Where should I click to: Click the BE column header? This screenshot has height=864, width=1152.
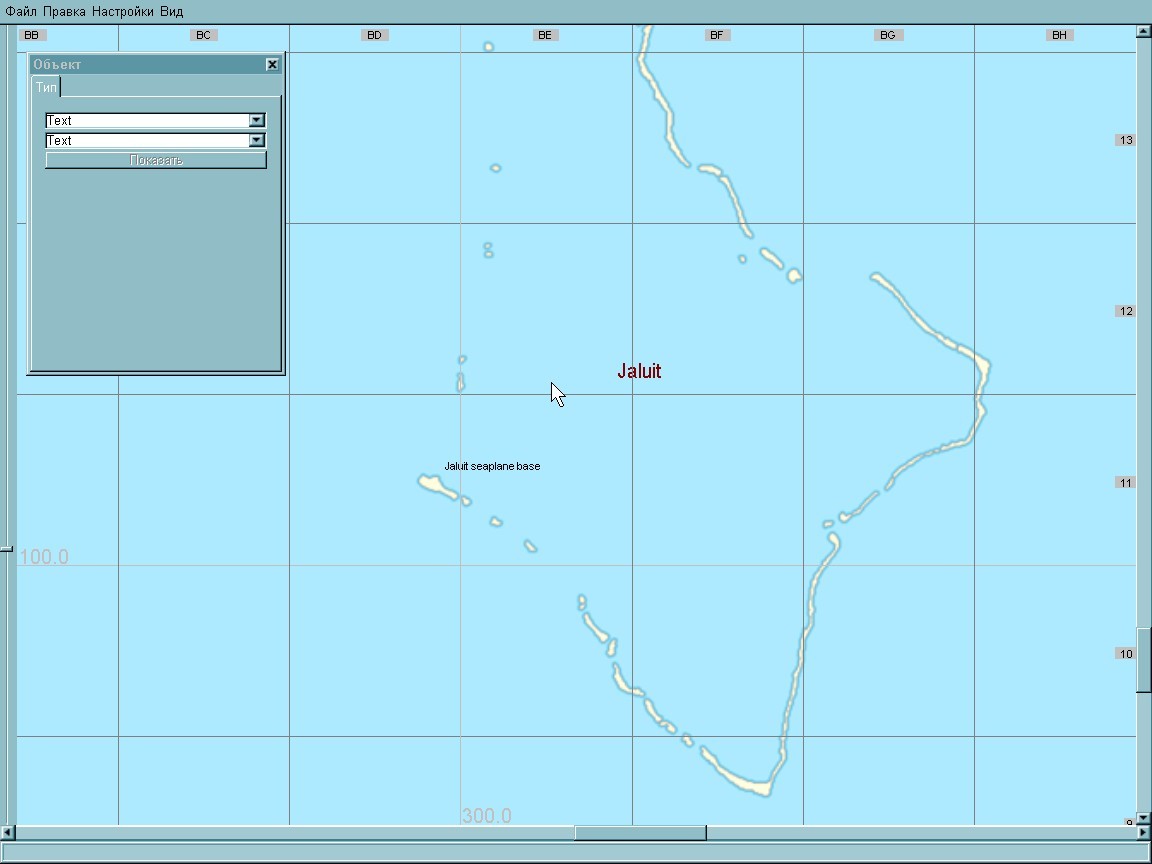click(545, 35)
